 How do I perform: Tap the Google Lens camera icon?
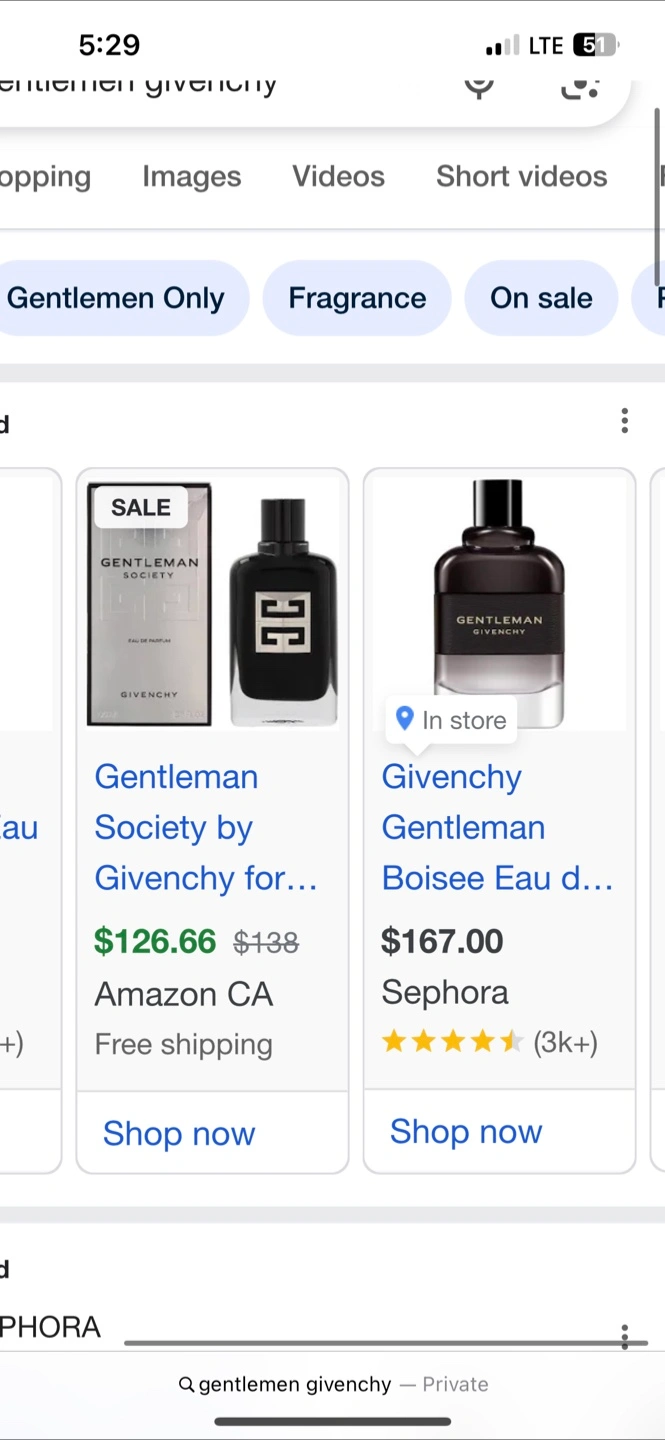[x=581, y=86]
